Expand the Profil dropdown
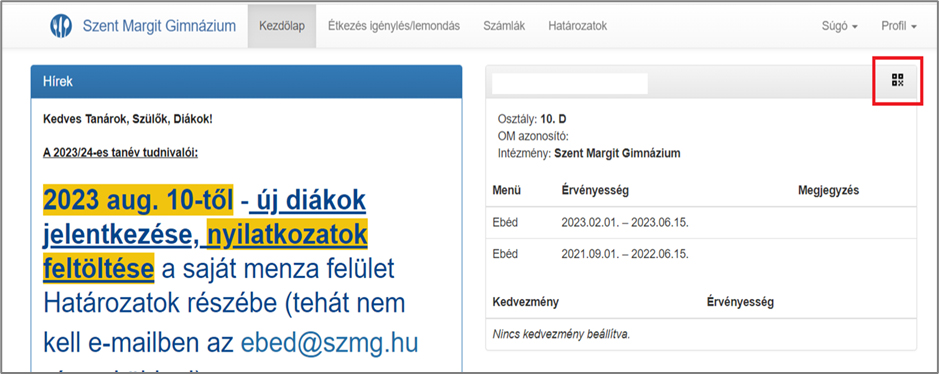The image size is (939, 374). 899,26
